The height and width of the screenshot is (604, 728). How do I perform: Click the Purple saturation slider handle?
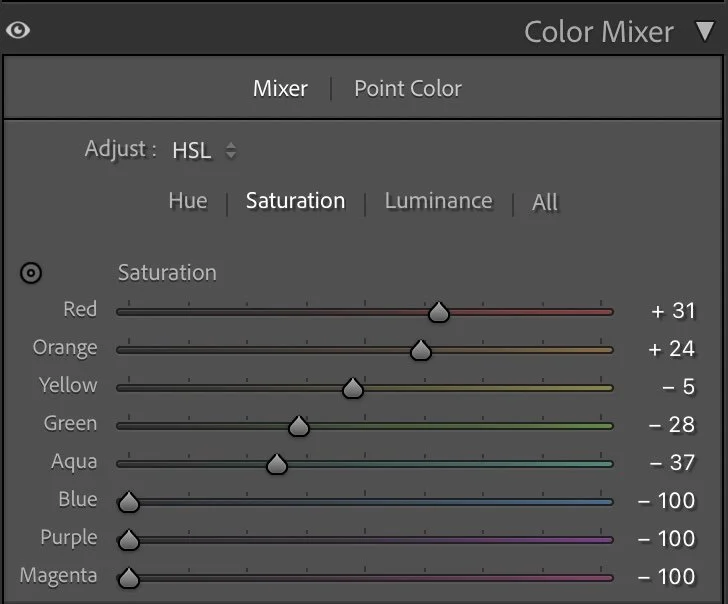(x=129, y=540)
